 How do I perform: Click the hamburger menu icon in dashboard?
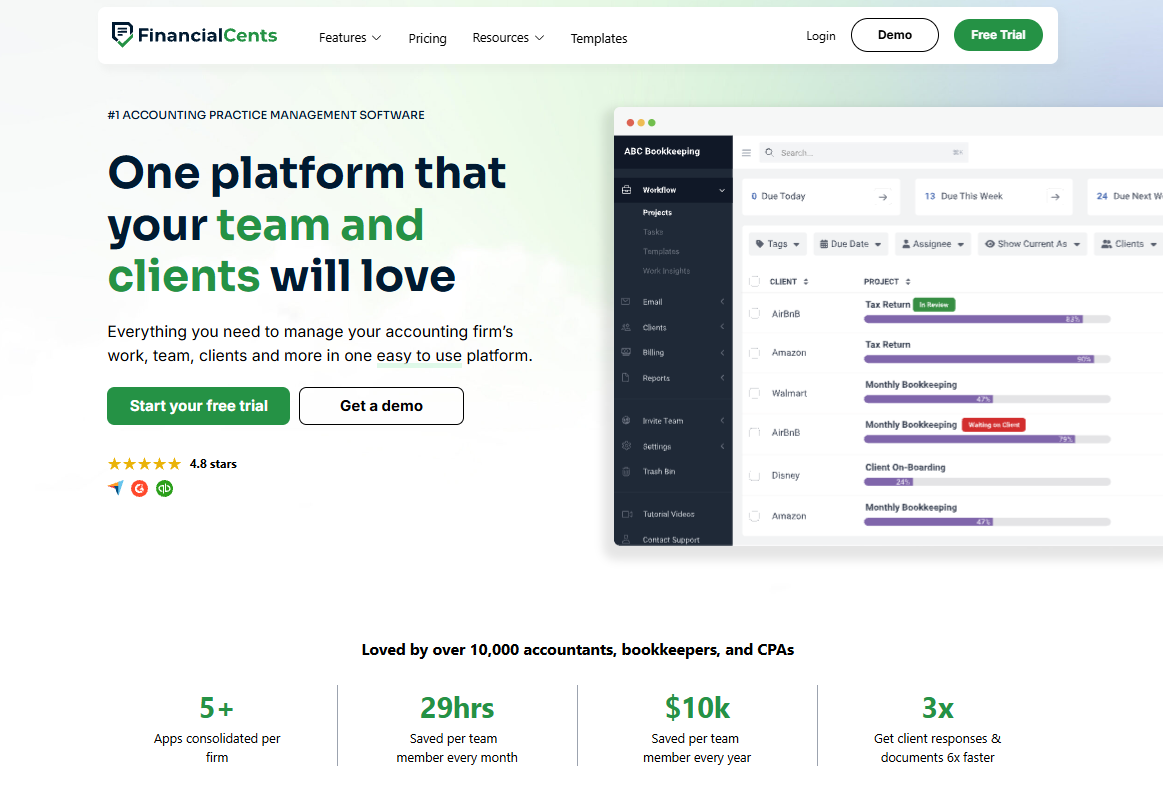(746, 153)
